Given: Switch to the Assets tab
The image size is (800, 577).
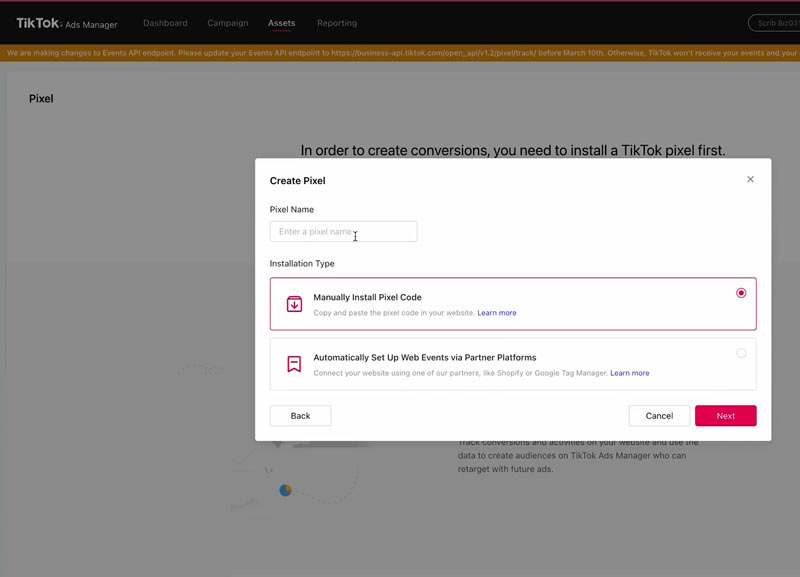Looking at the screenshot, I should coord(282,23).
